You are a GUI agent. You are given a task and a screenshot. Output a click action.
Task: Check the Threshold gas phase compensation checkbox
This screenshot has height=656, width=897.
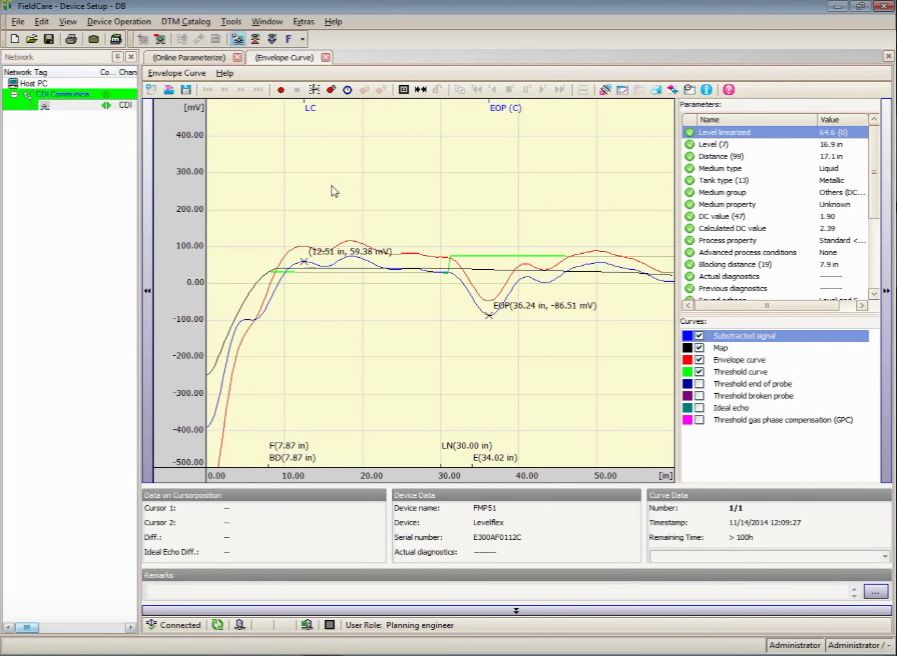[699, 420]
